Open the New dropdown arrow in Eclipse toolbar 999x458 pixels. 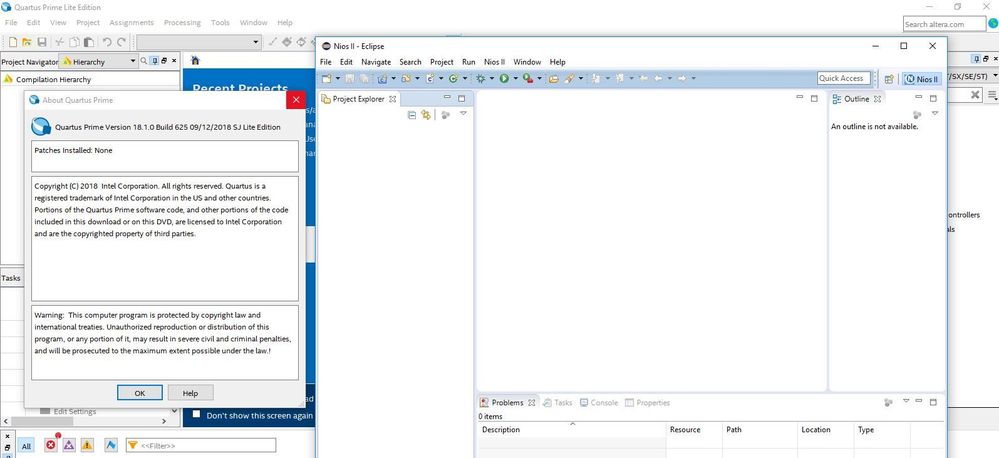pyautogui.click(x=337, y=78)
